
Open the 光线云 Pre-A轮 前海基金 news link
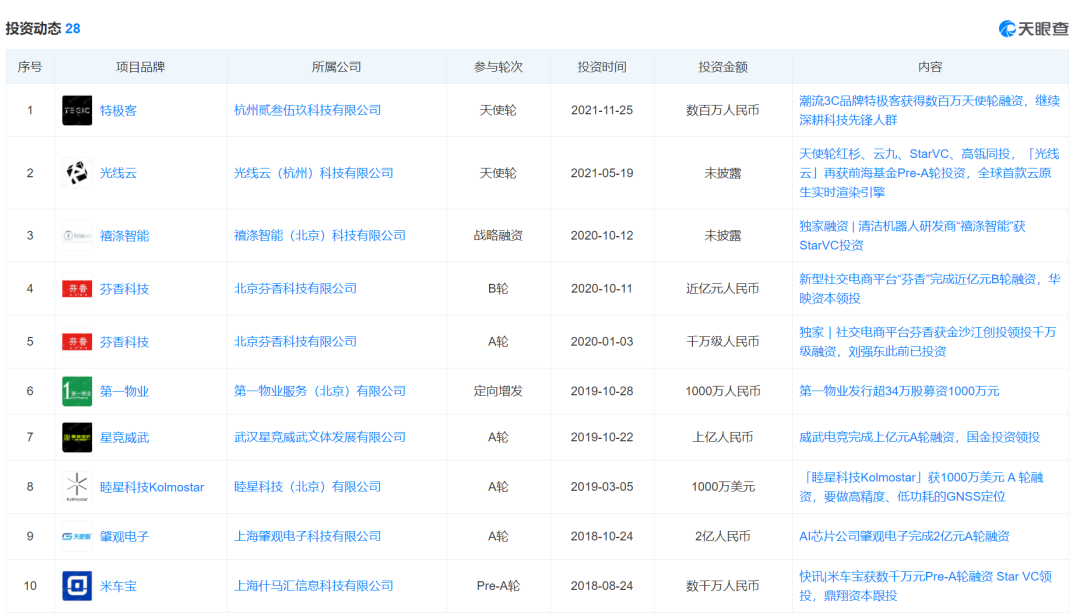point(929,173)
